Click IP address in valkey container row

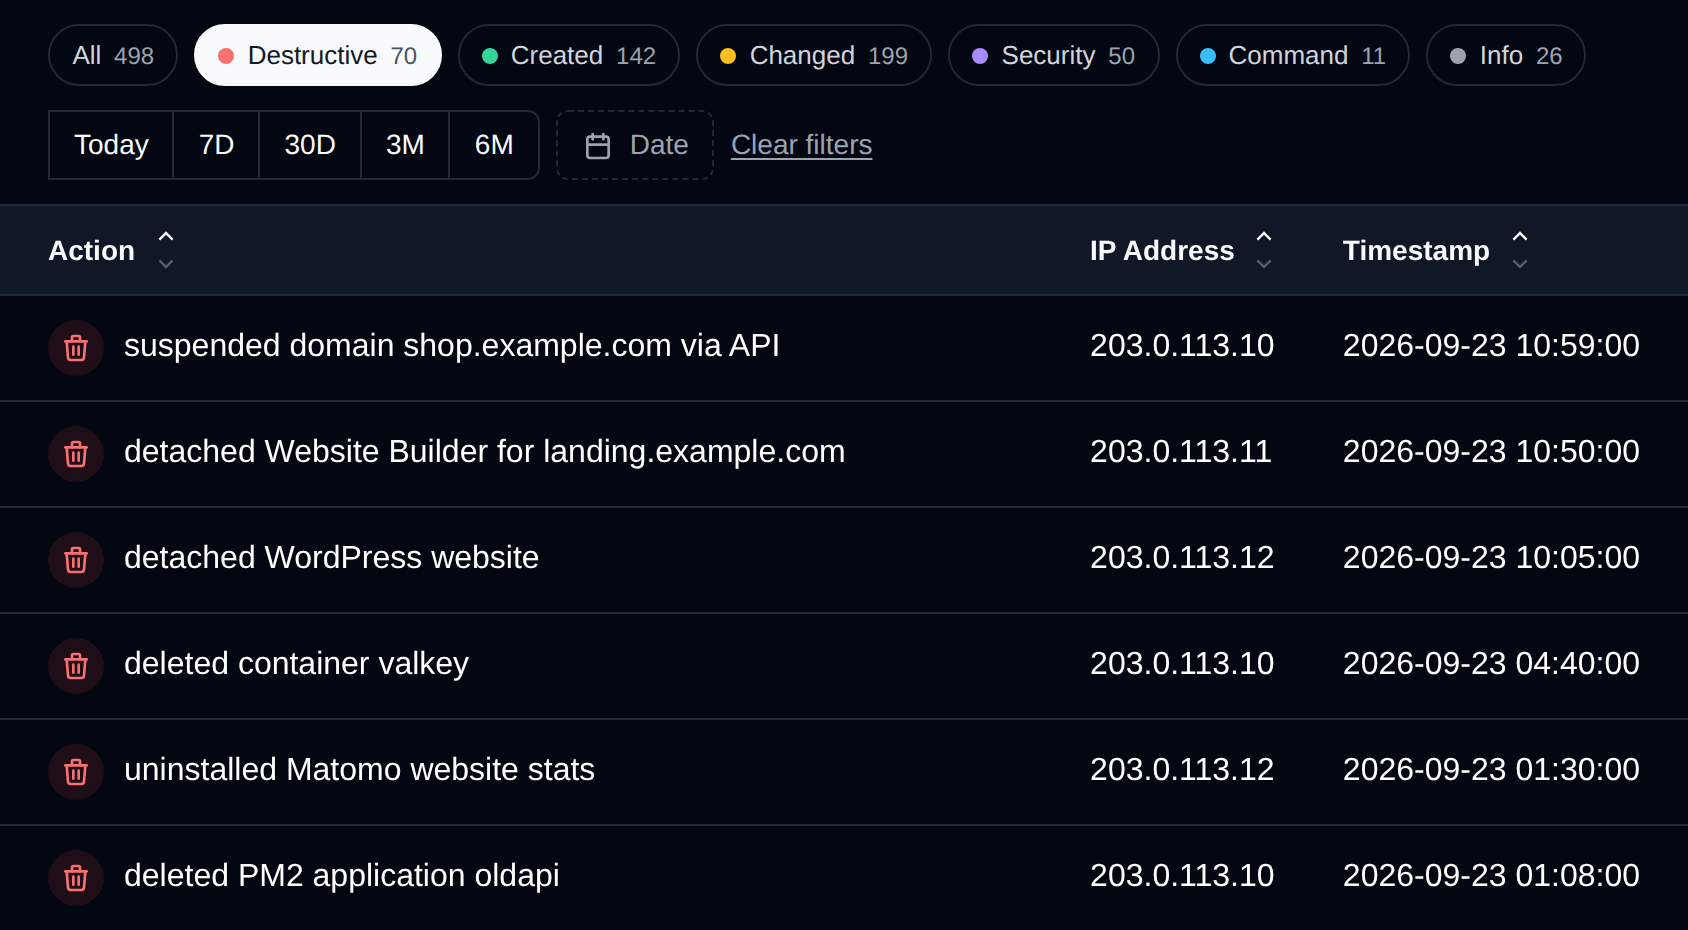click(1182, 664)
